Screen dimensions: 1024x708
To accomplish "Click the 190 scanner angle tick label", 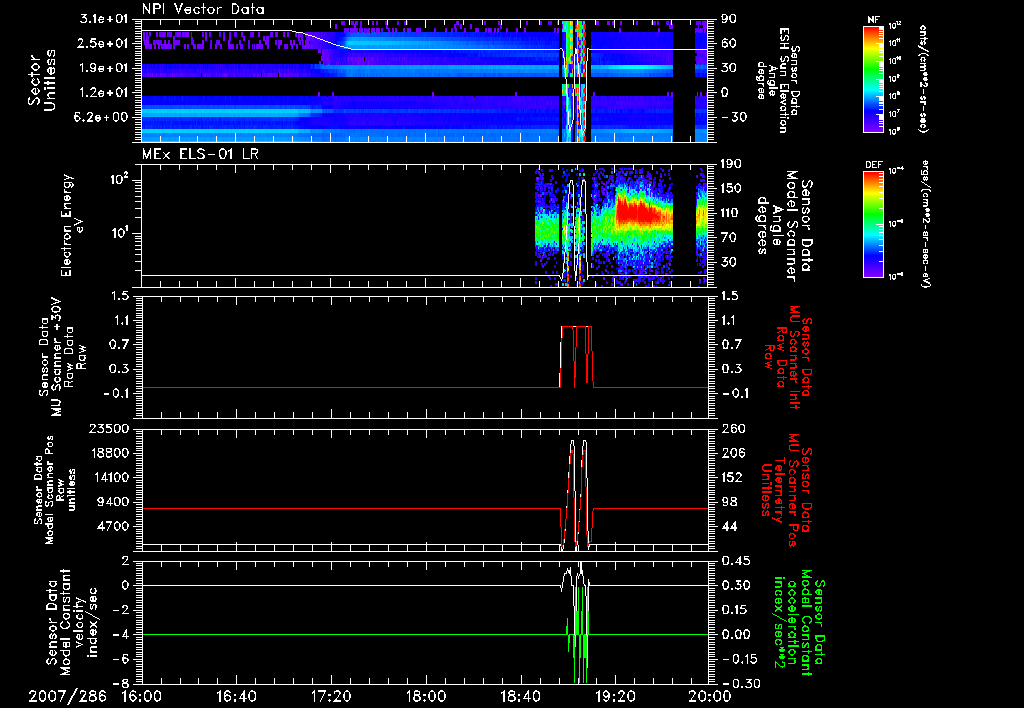I will 731,164.
